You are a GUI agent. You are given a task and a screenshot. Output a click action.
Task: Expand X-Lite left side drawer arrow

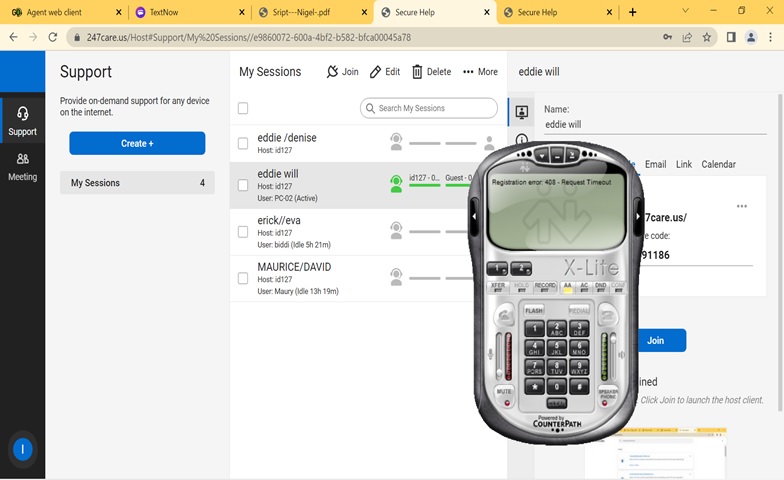(x=474, y=216)
